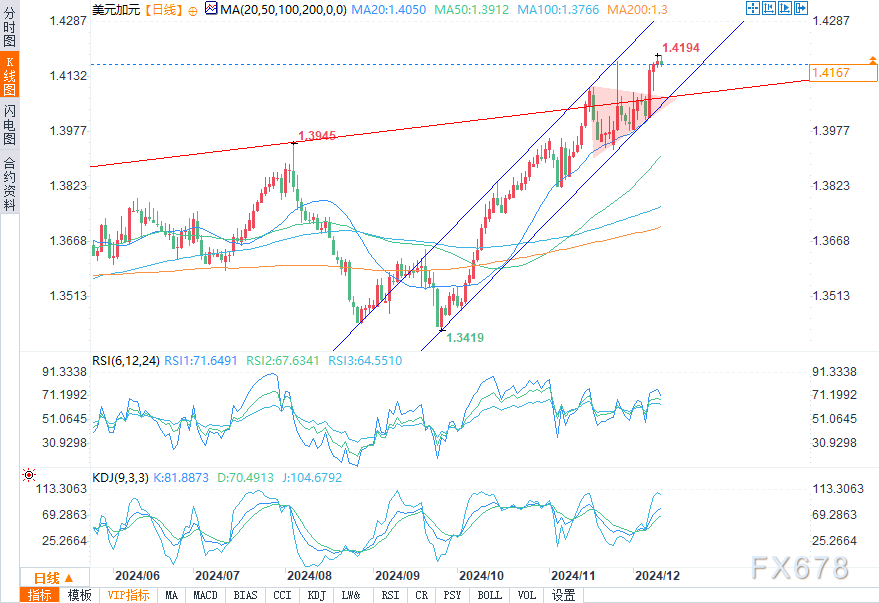Image resolution: width=879 pixels, height=603 pixels.
Task: Apply the BIAS indicator
Action: click(245, 595)
